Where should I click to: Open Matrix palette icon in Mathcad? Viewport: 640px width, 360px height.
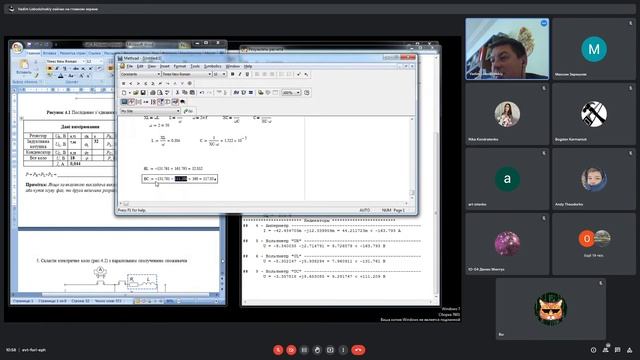pos(139,102)
